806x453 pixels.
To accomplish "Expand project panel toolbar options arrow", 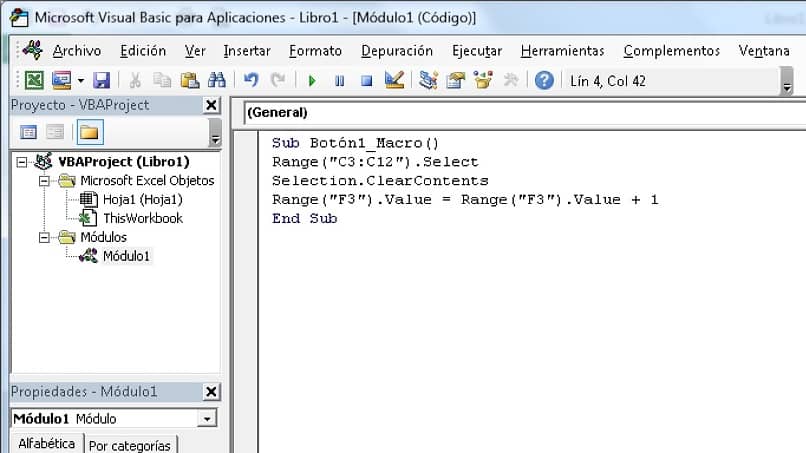I will 215,133.
